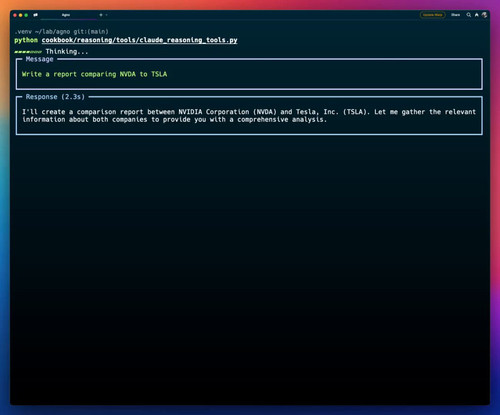This screenshot has width=500, height=415.
Task: Select text 'Write a report comparing NVDA to TSLA'
Action: [94, 74]
